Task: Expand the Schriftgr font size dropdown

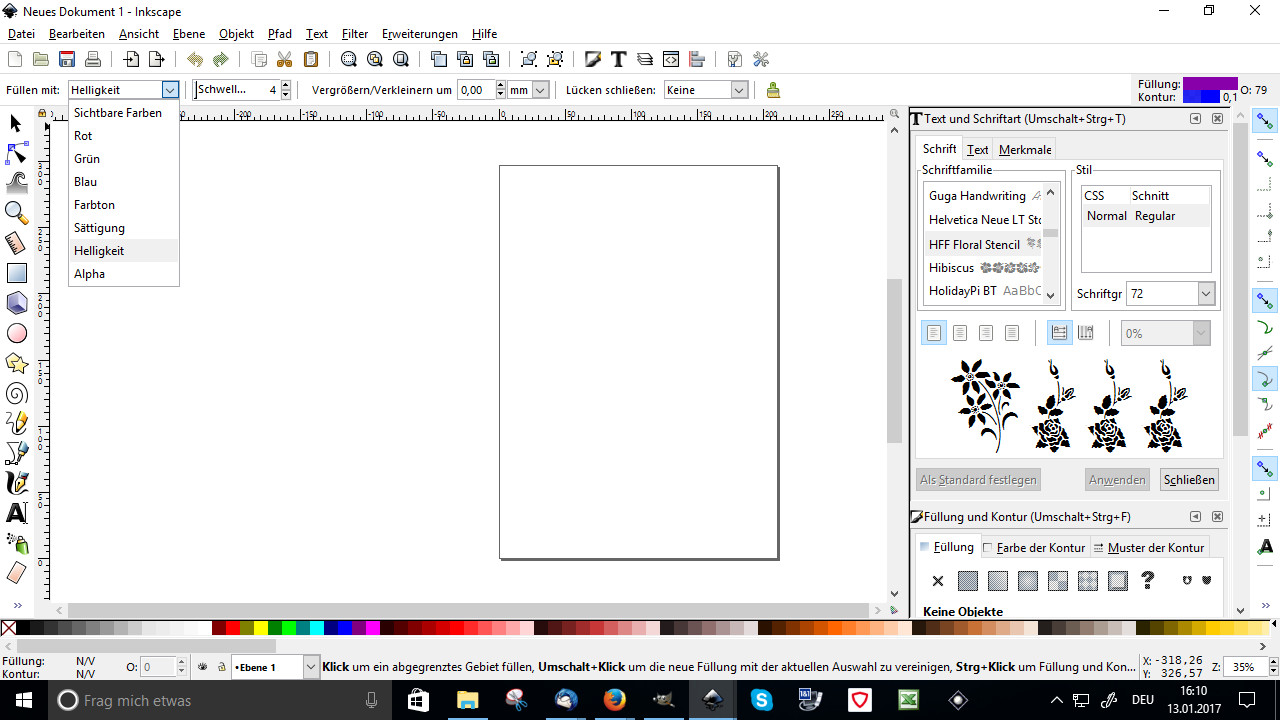Action: [x=1205, y=294]
